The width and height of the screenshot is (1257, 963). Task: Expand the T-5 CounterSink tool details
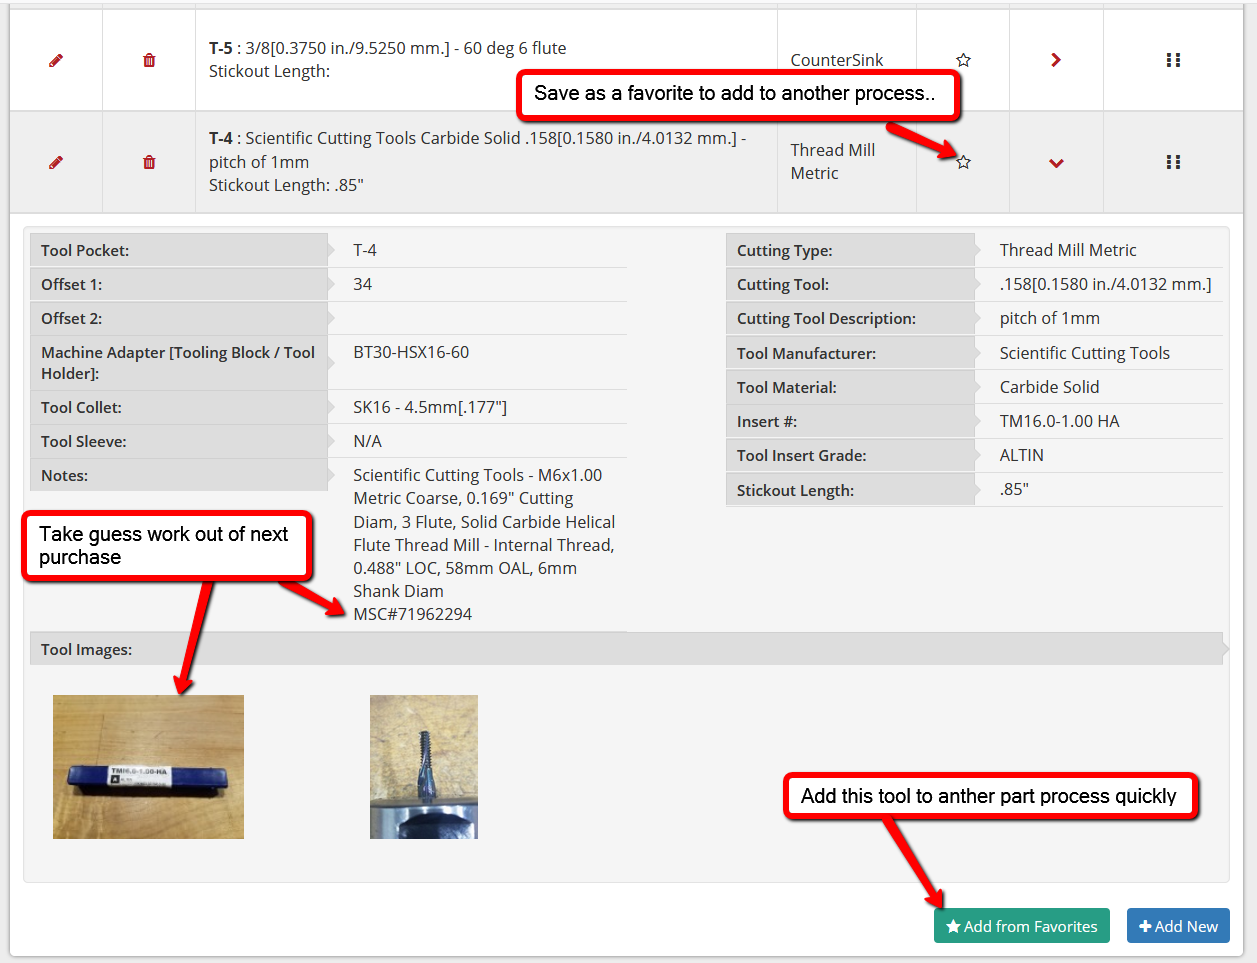click(1056, 60)
